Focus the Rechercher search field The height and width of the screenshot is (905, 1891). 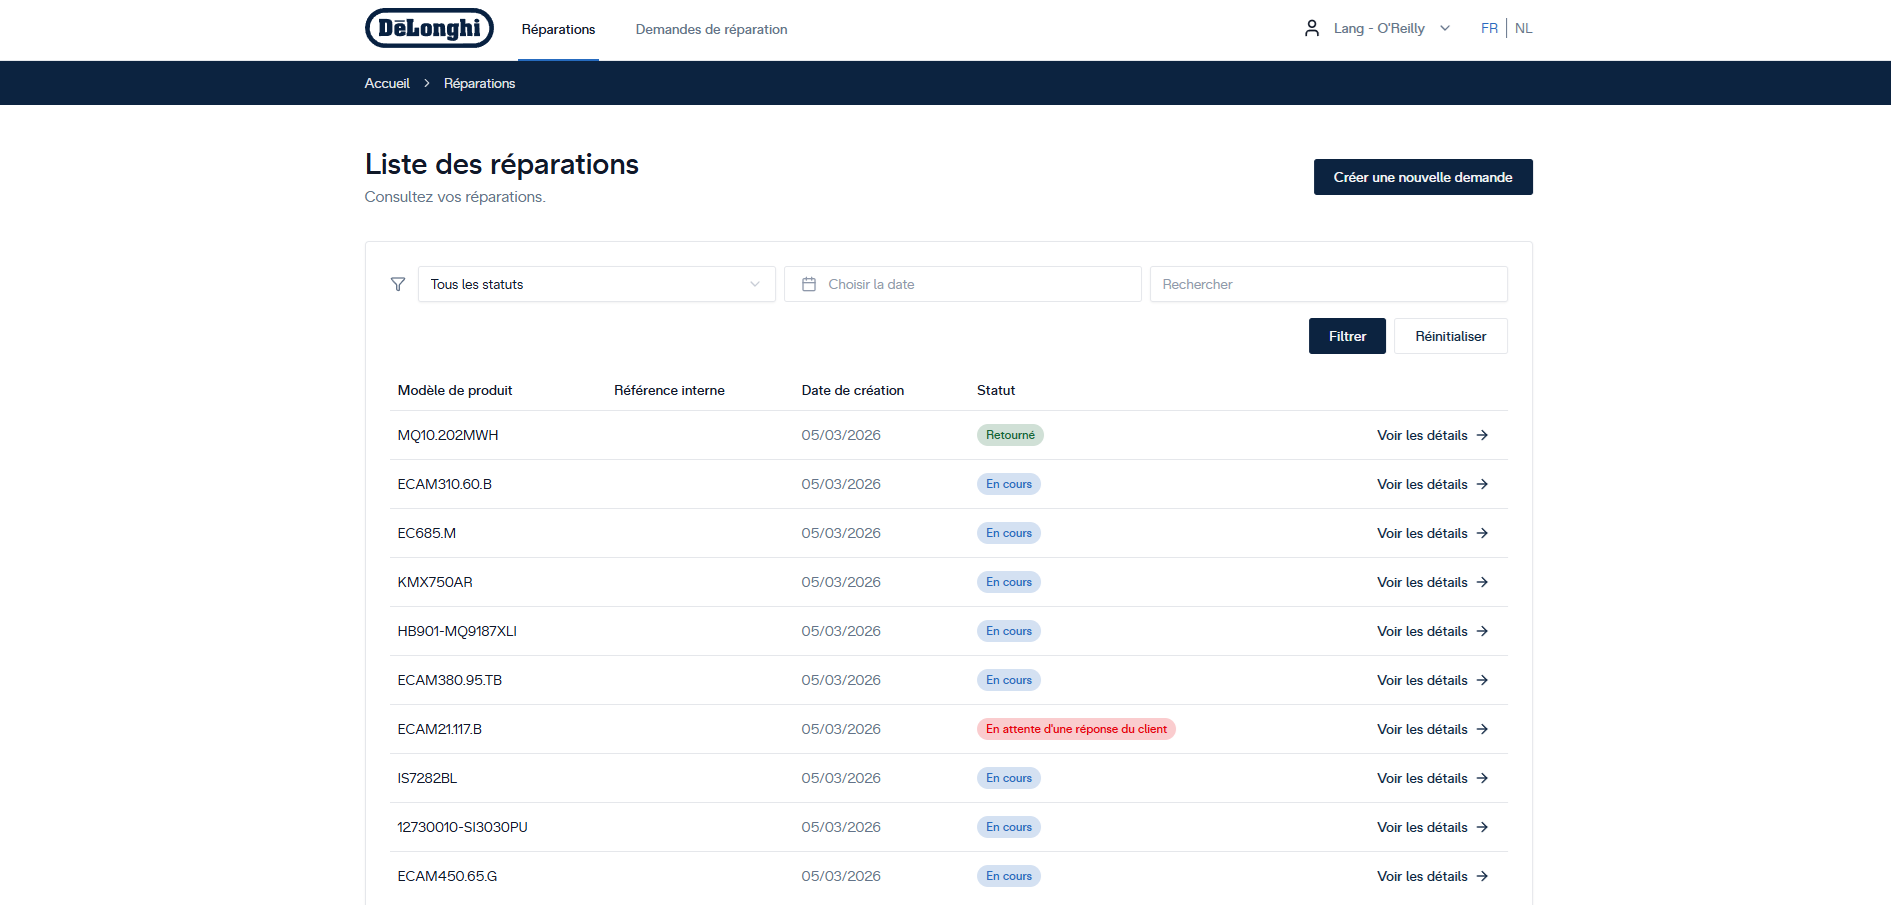pos(1328,285)
